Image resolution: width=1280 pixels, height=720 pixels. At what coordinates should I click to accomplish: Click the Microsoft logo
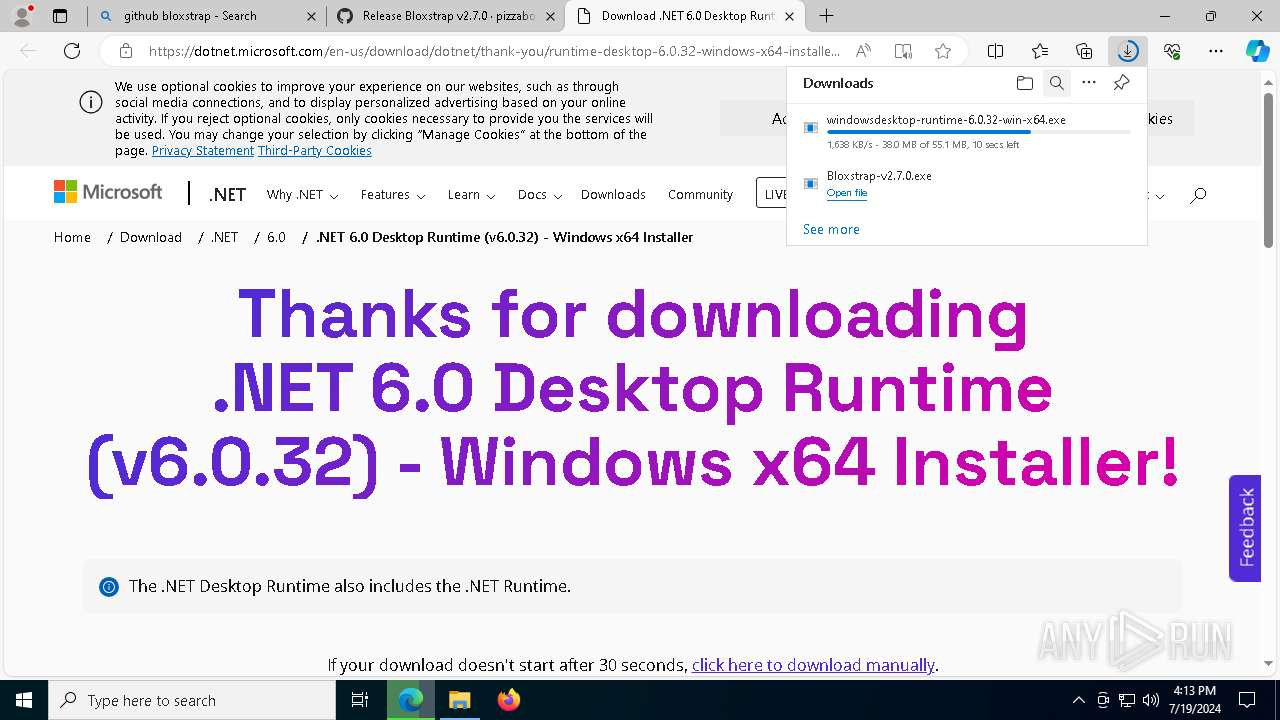point(108,192)
